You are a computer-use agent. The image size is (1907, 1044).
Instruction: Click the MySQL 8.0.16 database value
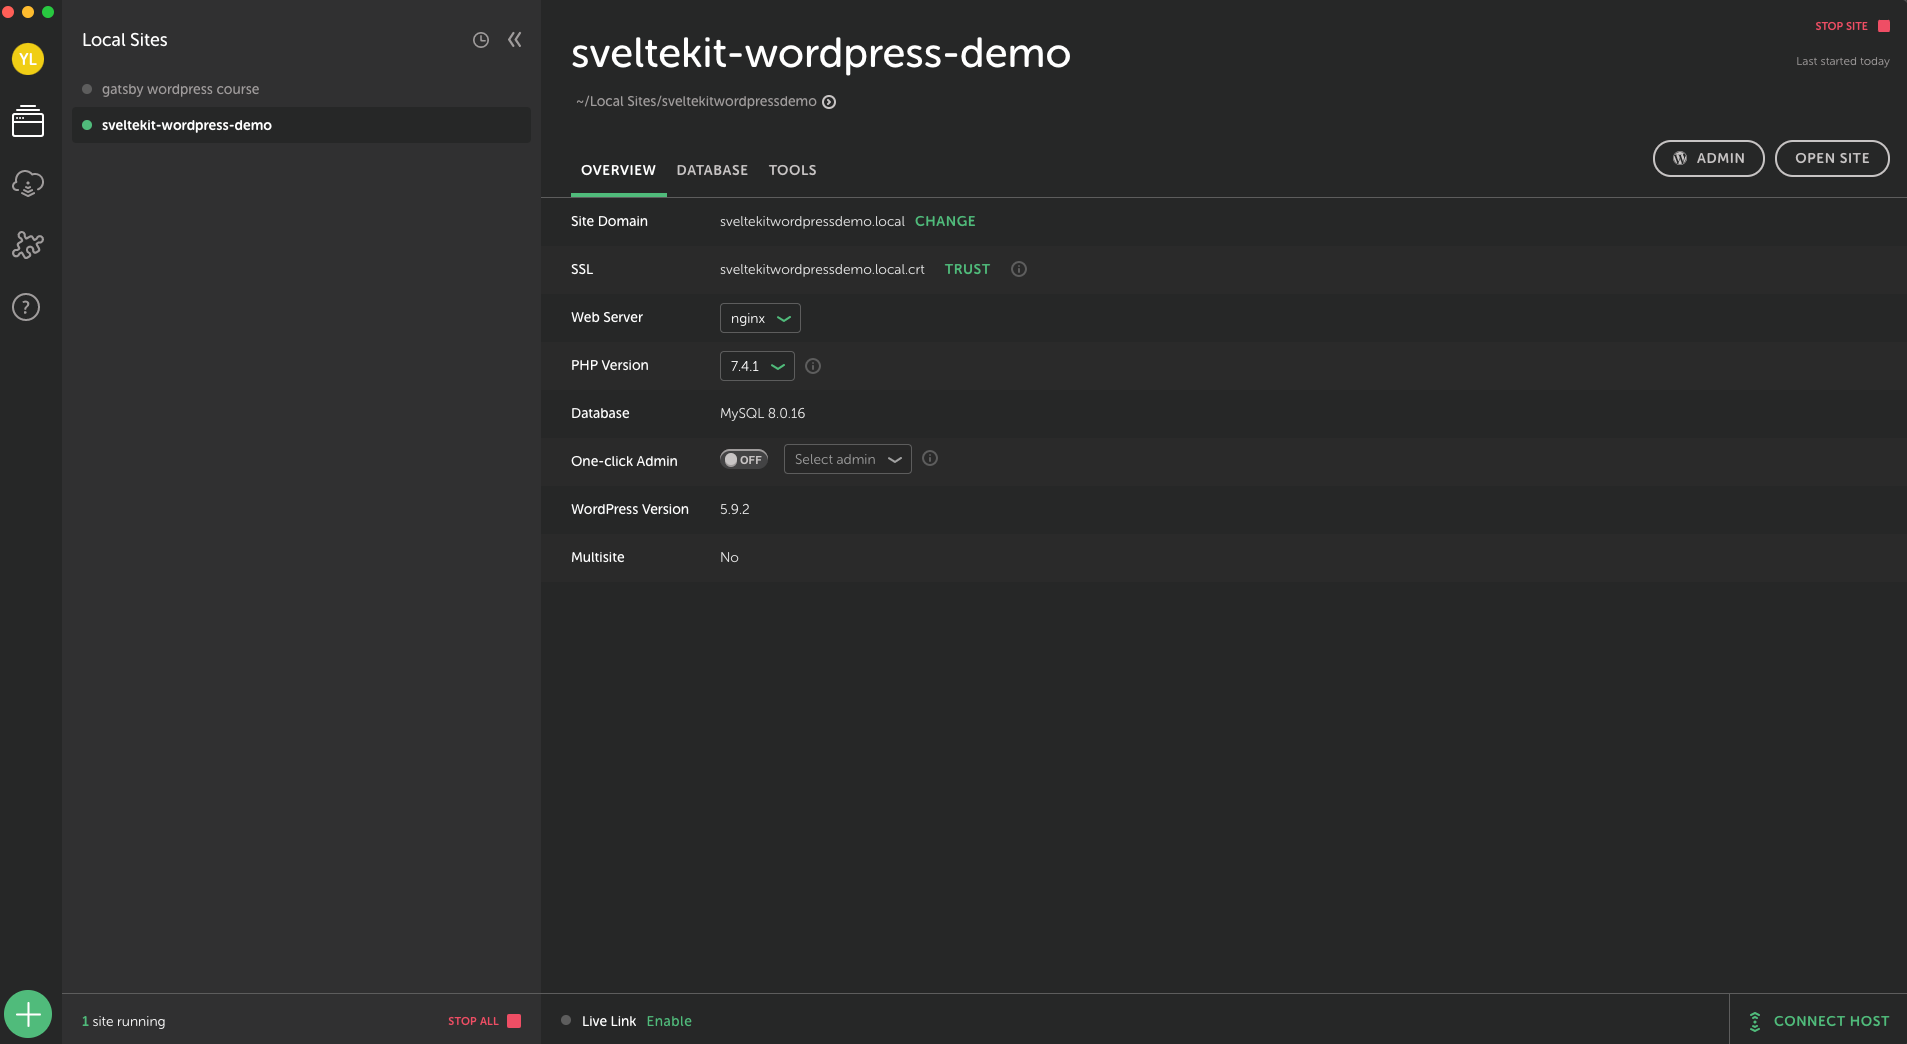click(x=762, y=413)
